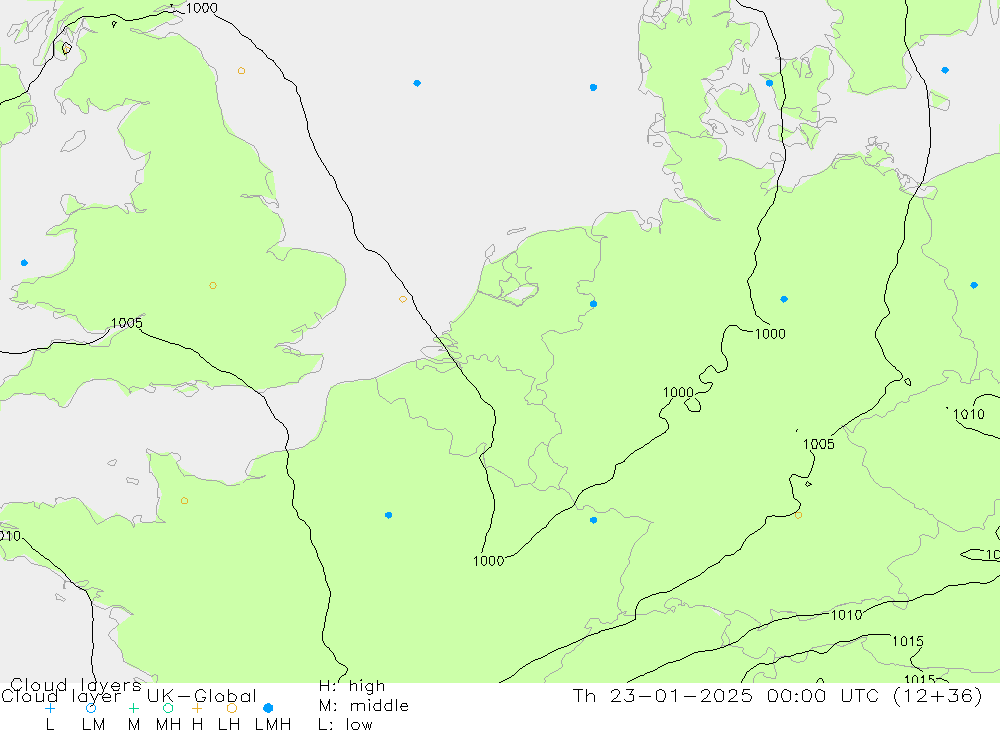Select blue LMH marker in North Sea west of Denmark

594,87
